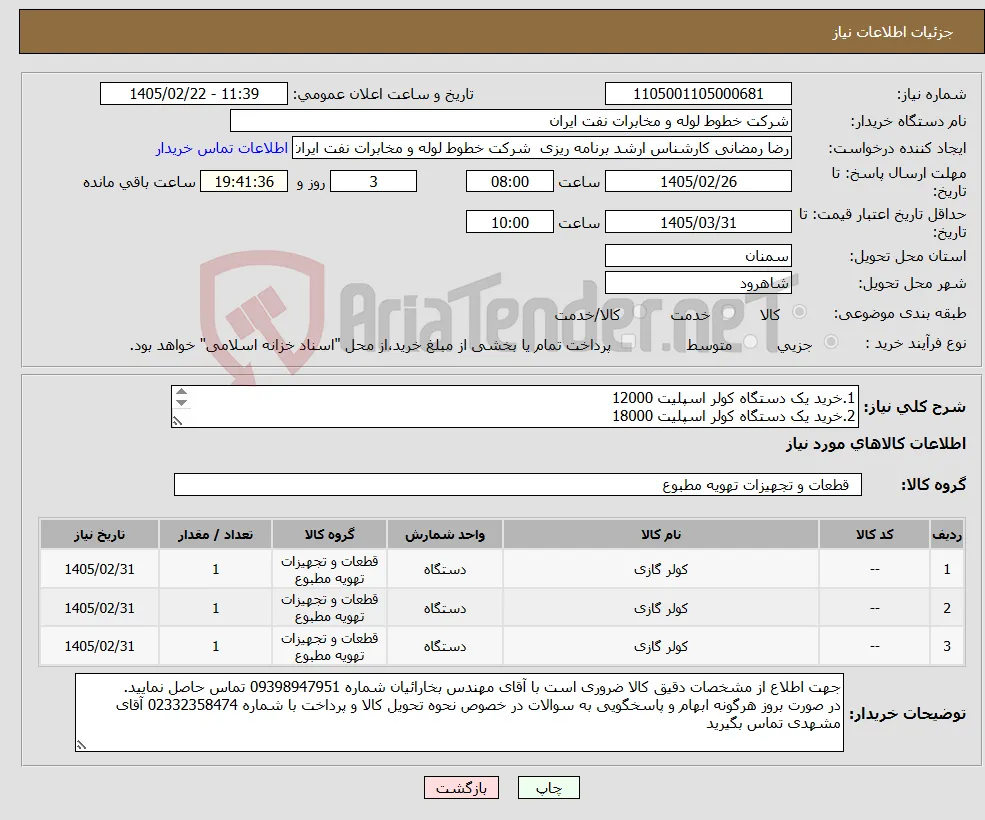Click the buyer notes text area

pyautogui.click(x=459, y=713)
